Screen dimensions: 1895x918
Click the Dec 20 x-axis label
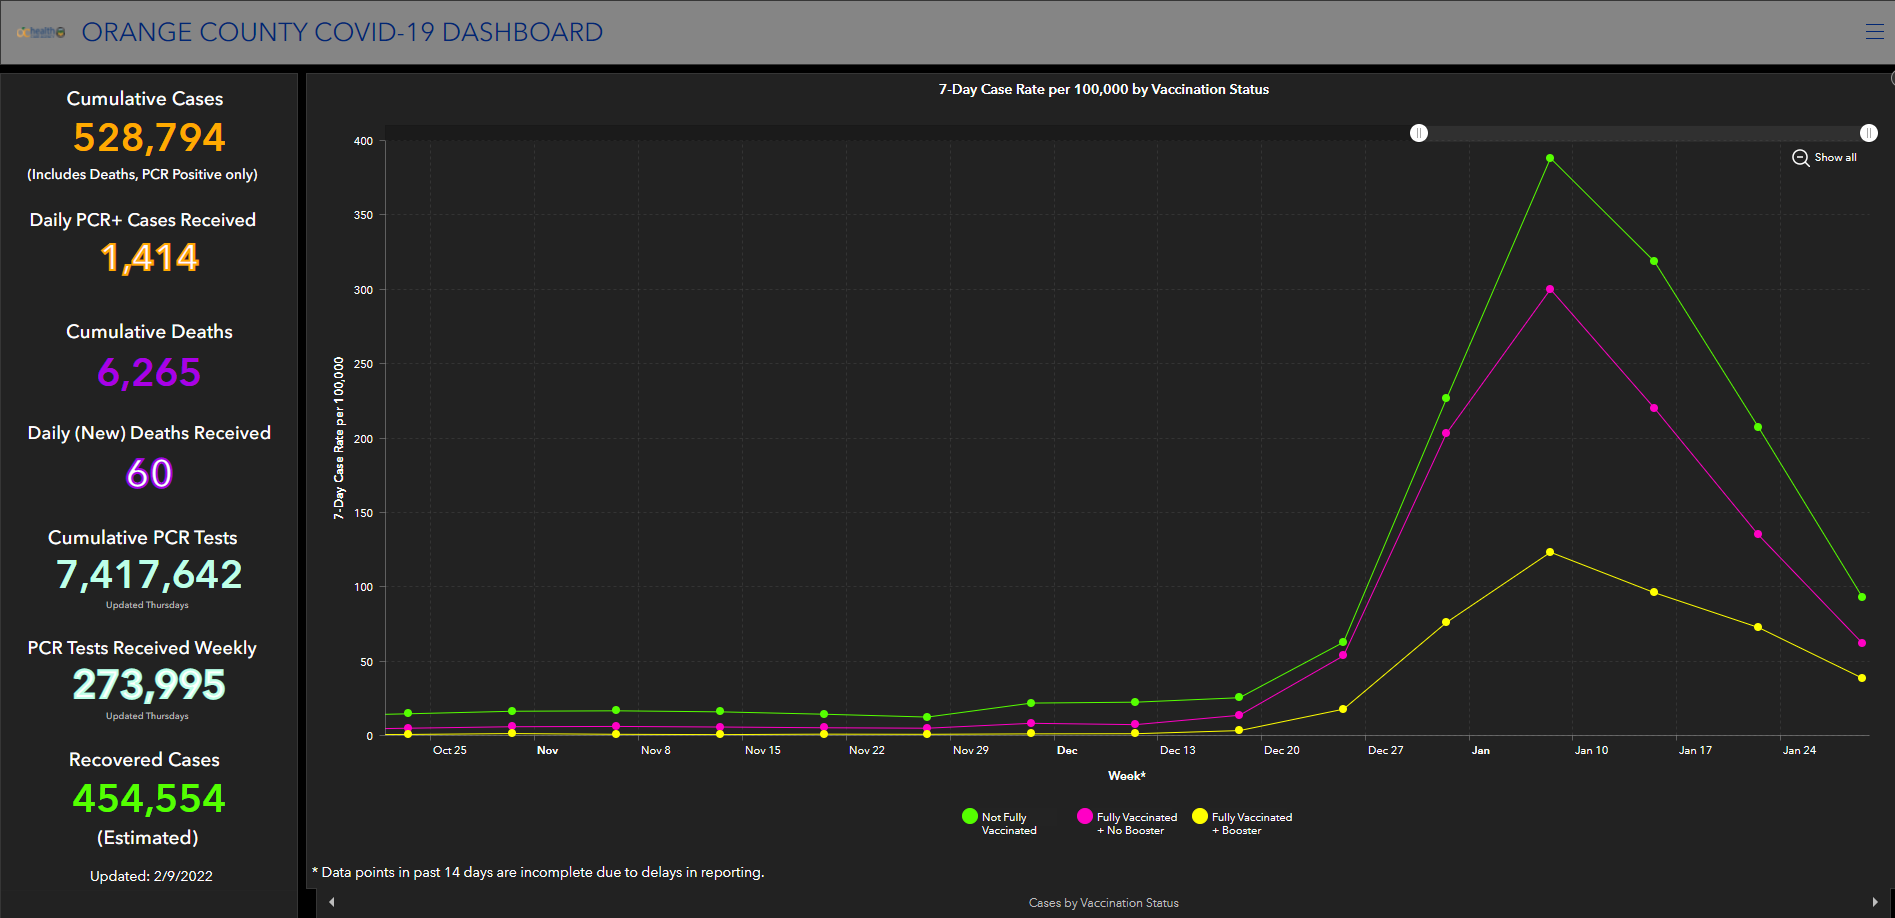(1282, 750)
